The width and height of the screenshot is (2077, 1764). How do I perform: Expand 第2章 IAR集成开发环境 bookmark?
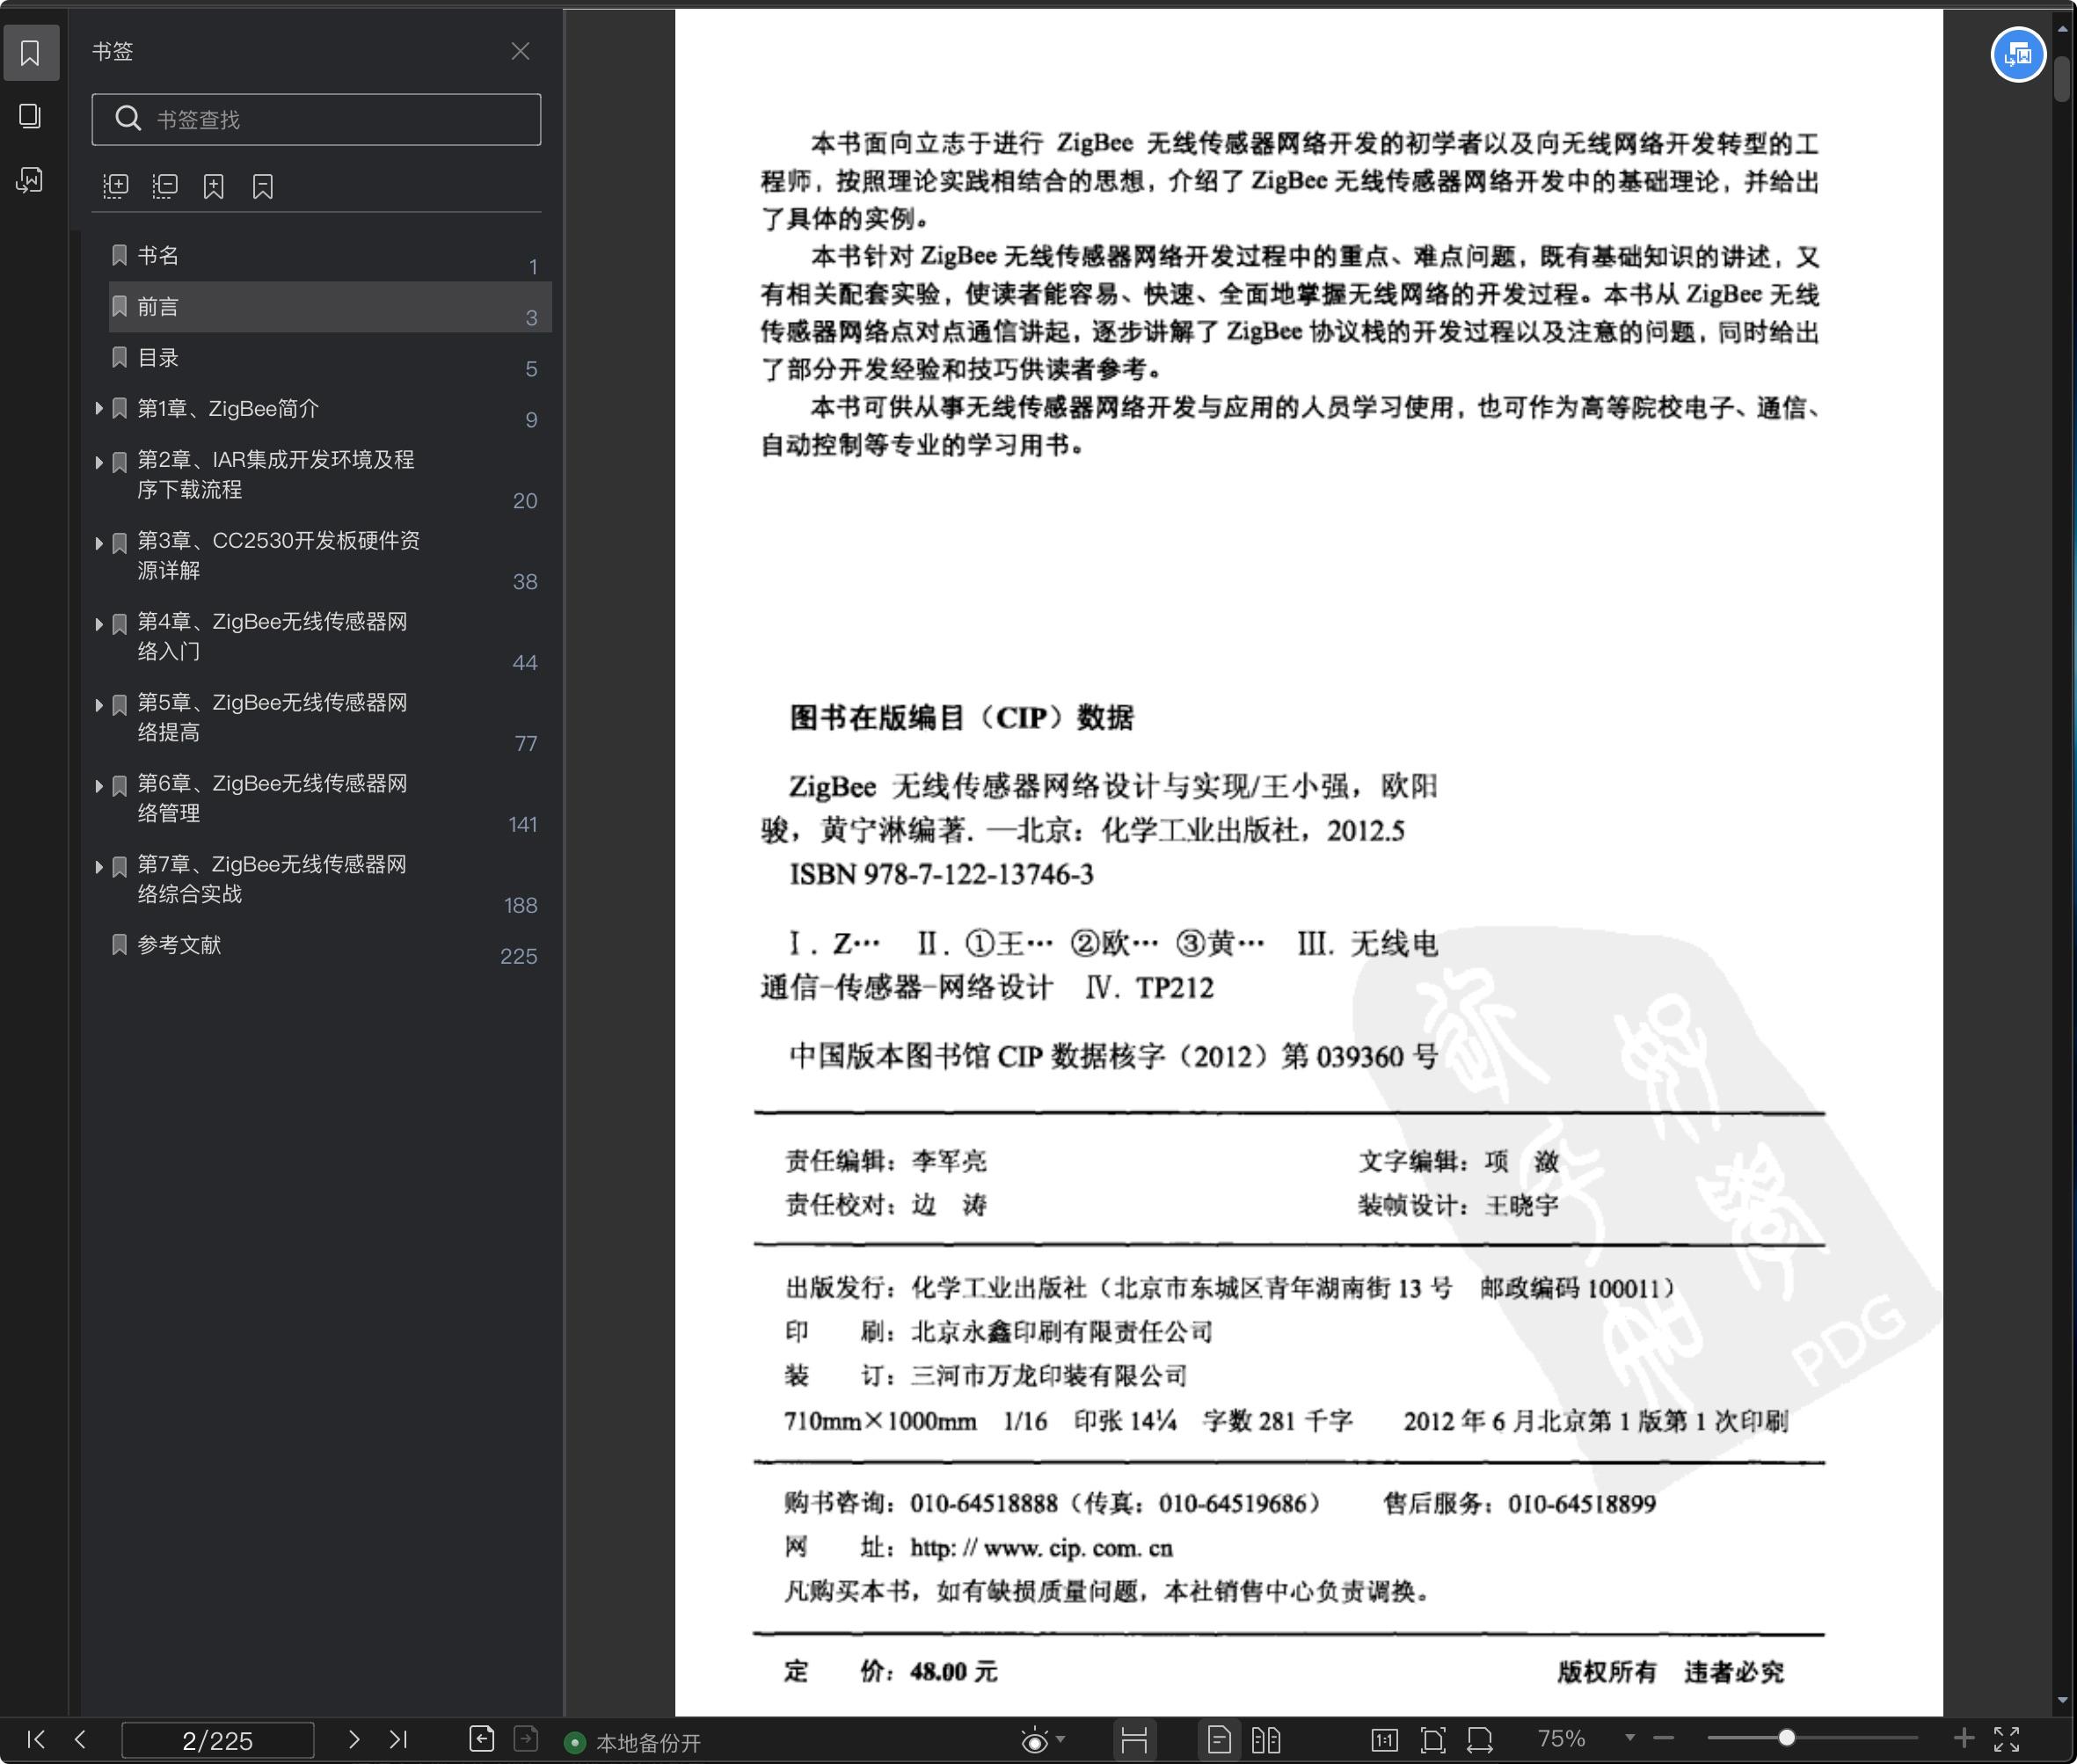point(99,461)
